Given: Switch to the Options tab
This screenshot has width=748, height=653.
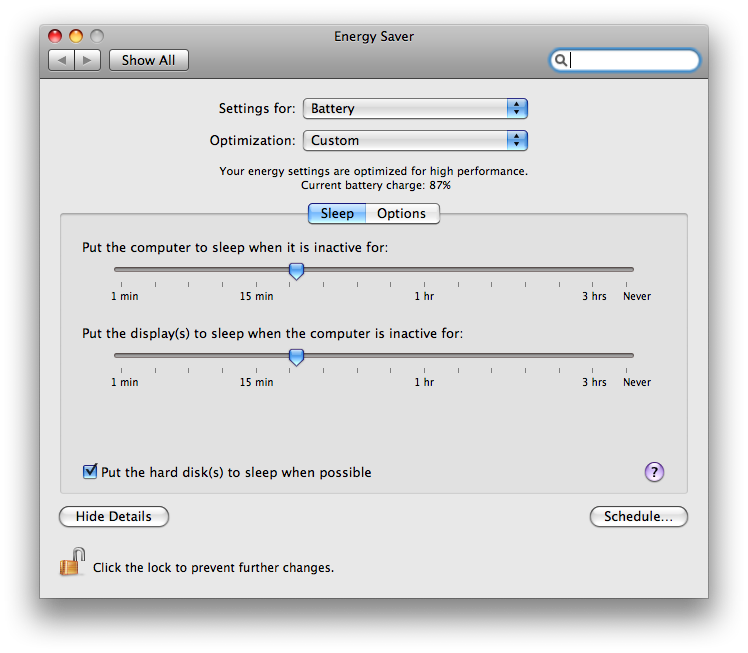Looking at the screenshot, I should pyautogui.click(x=401, y=213).
